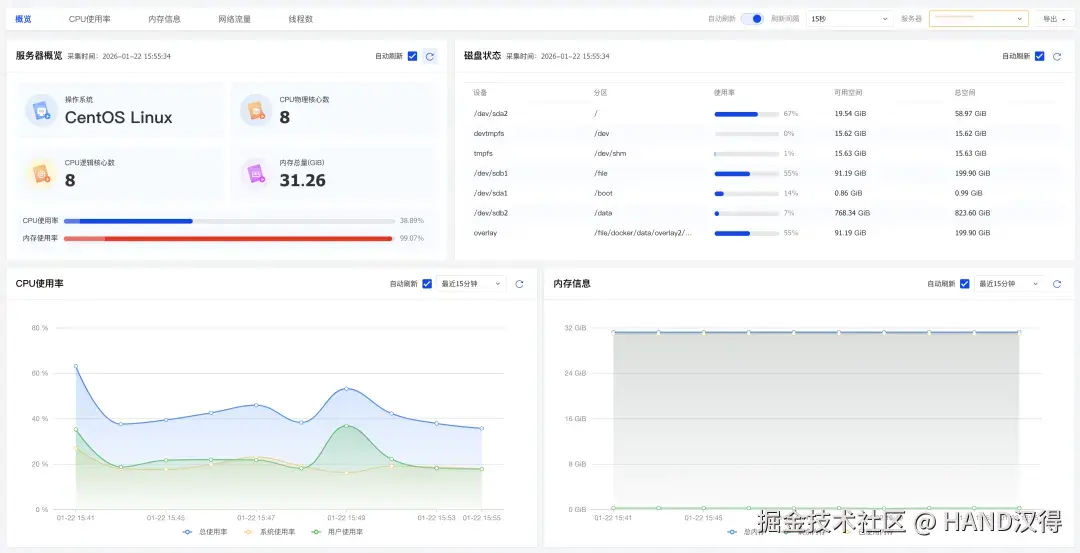This screenshot has height=553, width=1080.
Task: Click the CPU物理核心数 card icon
Action: pyautogui.click(x=256, y=110)
